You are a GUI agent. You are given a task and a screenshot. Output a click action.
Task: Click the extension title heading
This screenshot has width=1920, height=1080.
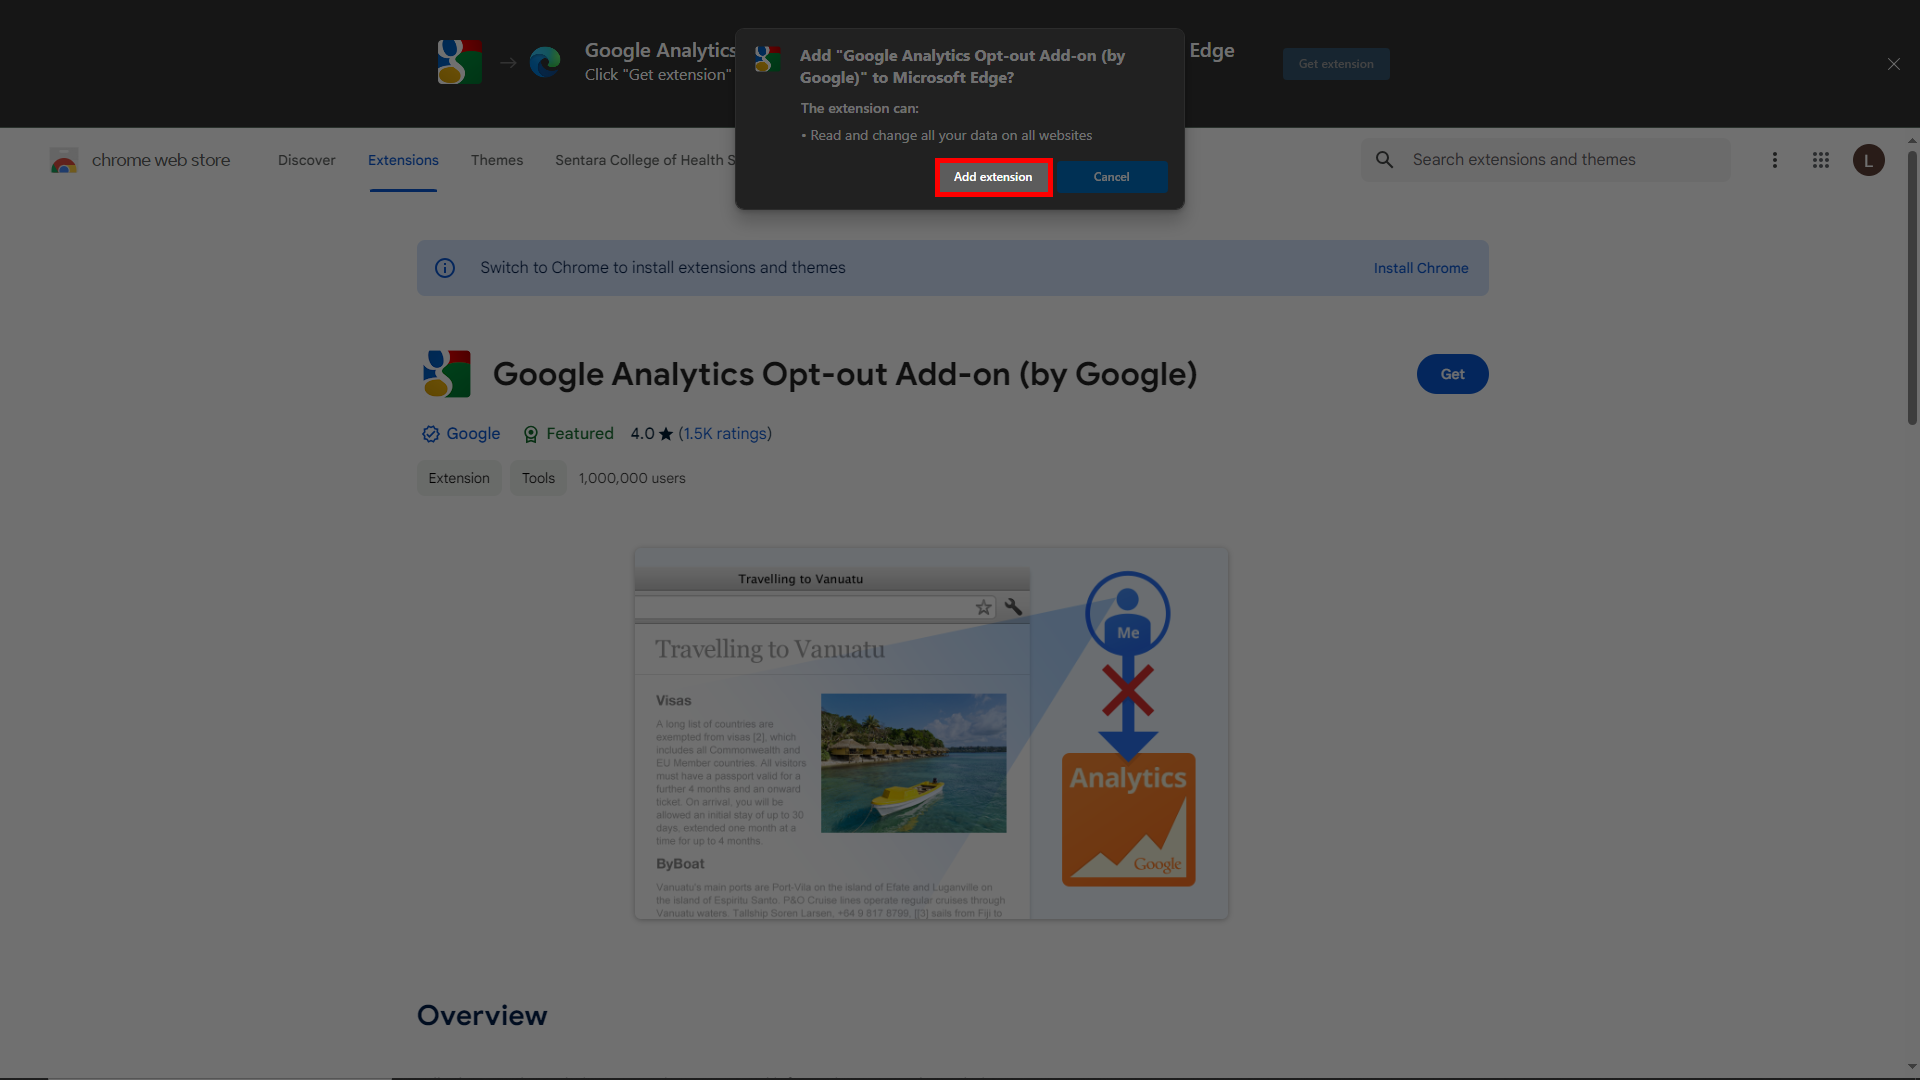point(845,374)
